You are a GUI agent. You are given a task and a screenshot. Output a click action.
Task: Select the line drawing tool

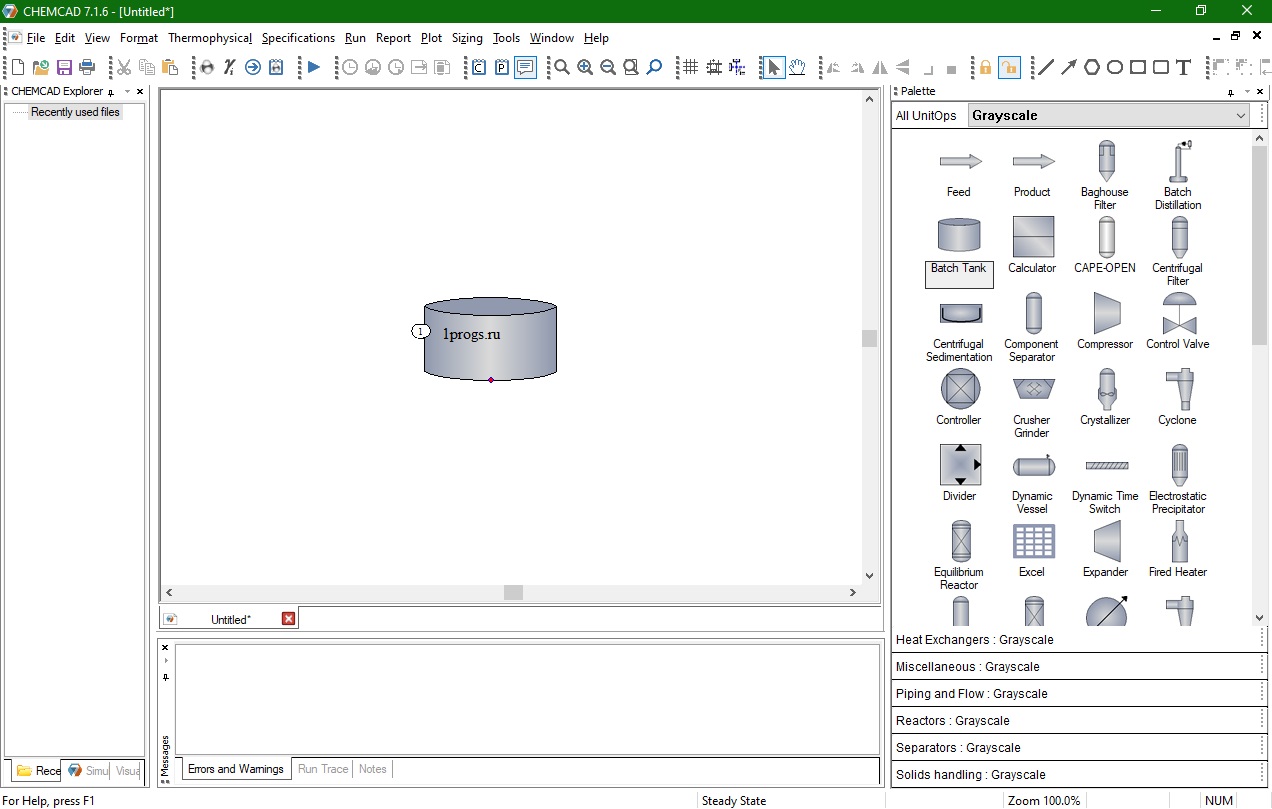pyautogui.click(x=1045, y=67)
